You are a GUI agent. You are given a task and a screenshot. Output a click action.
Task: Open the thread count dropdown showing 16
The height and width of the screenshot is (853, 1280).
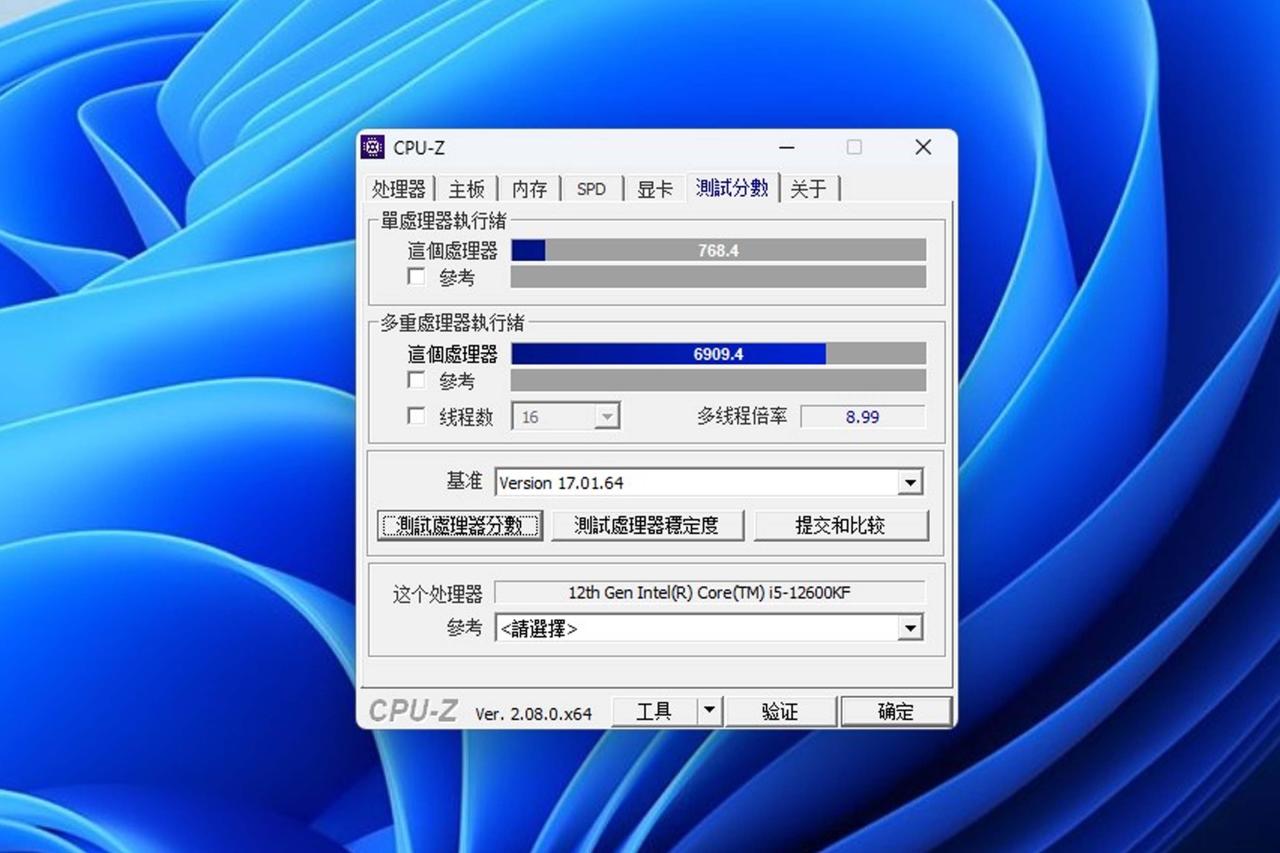coord(566,417)
